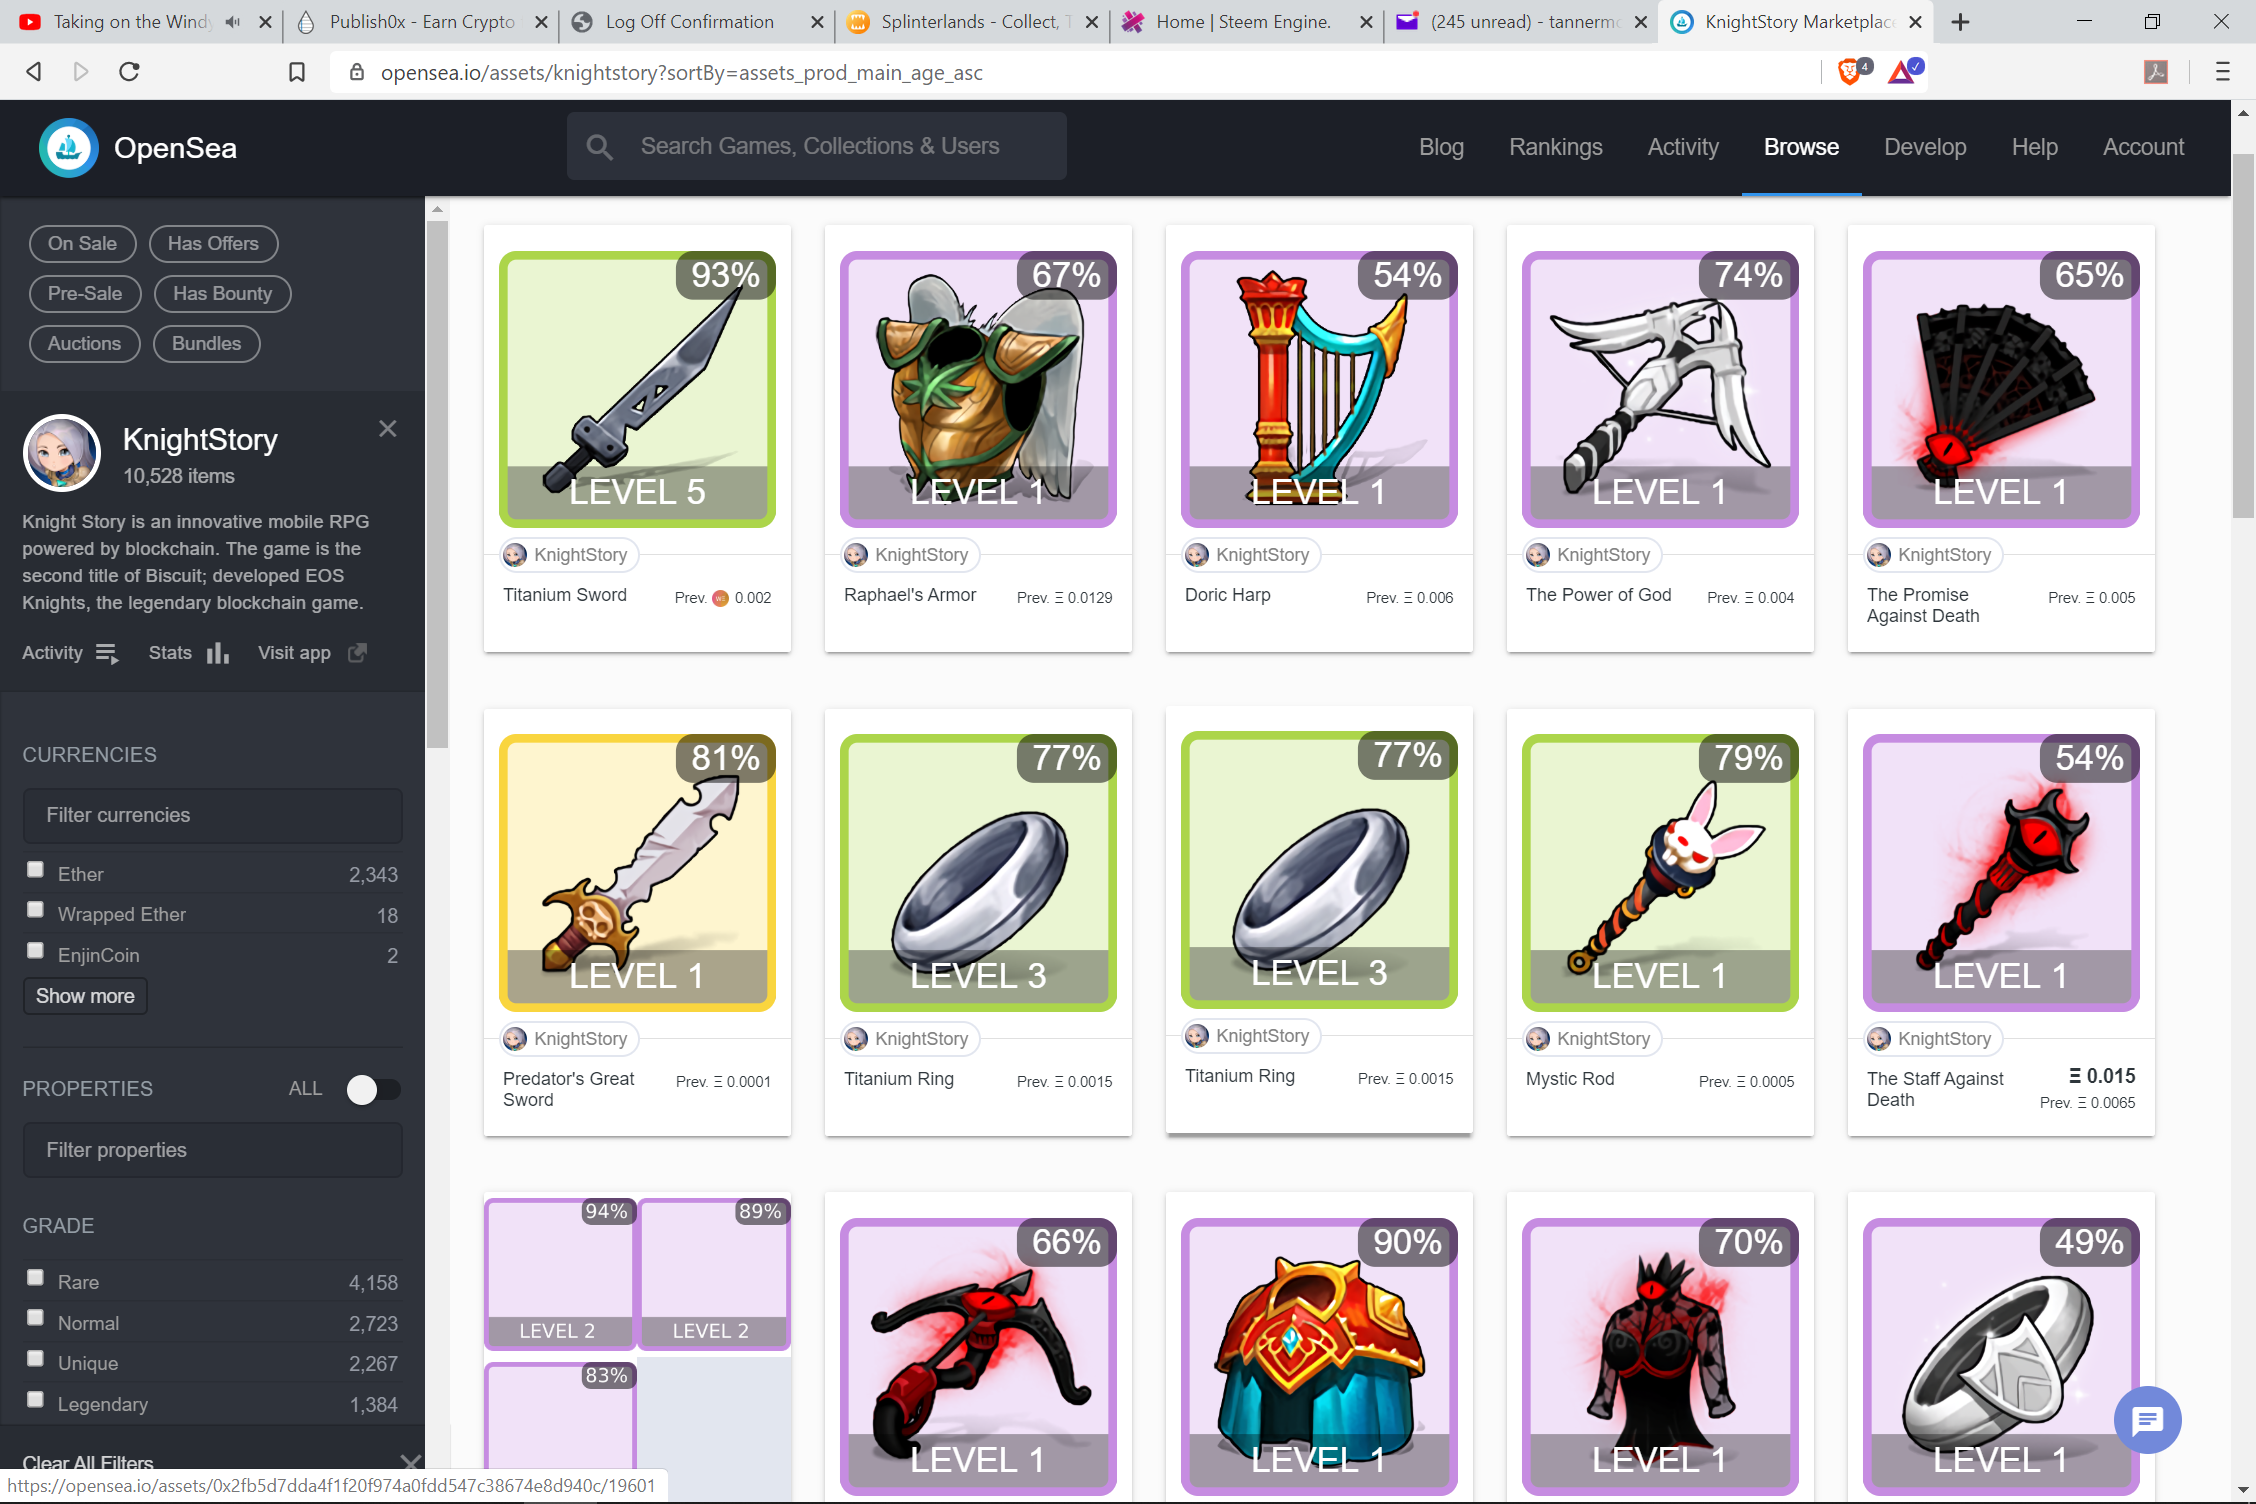Image resolution: width=2256 pixels, height=1504 pixels.
Task: Select Rankings in the navigation bar
Action: pyautogui.click(x=1555, y=146)
